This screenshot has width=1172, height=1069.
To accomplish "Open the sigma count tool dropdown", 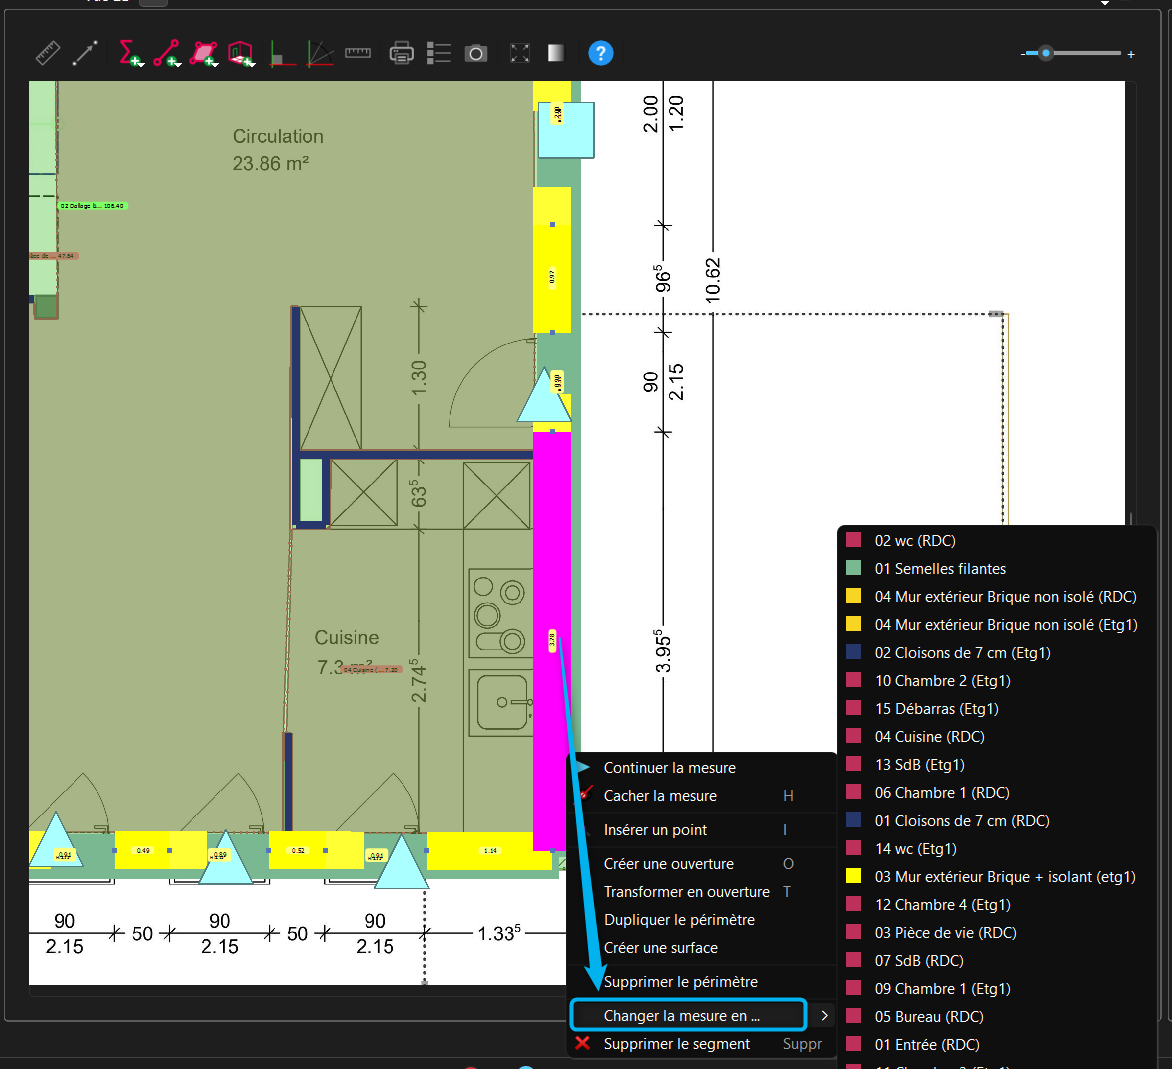I will click(x=130, y=53).
